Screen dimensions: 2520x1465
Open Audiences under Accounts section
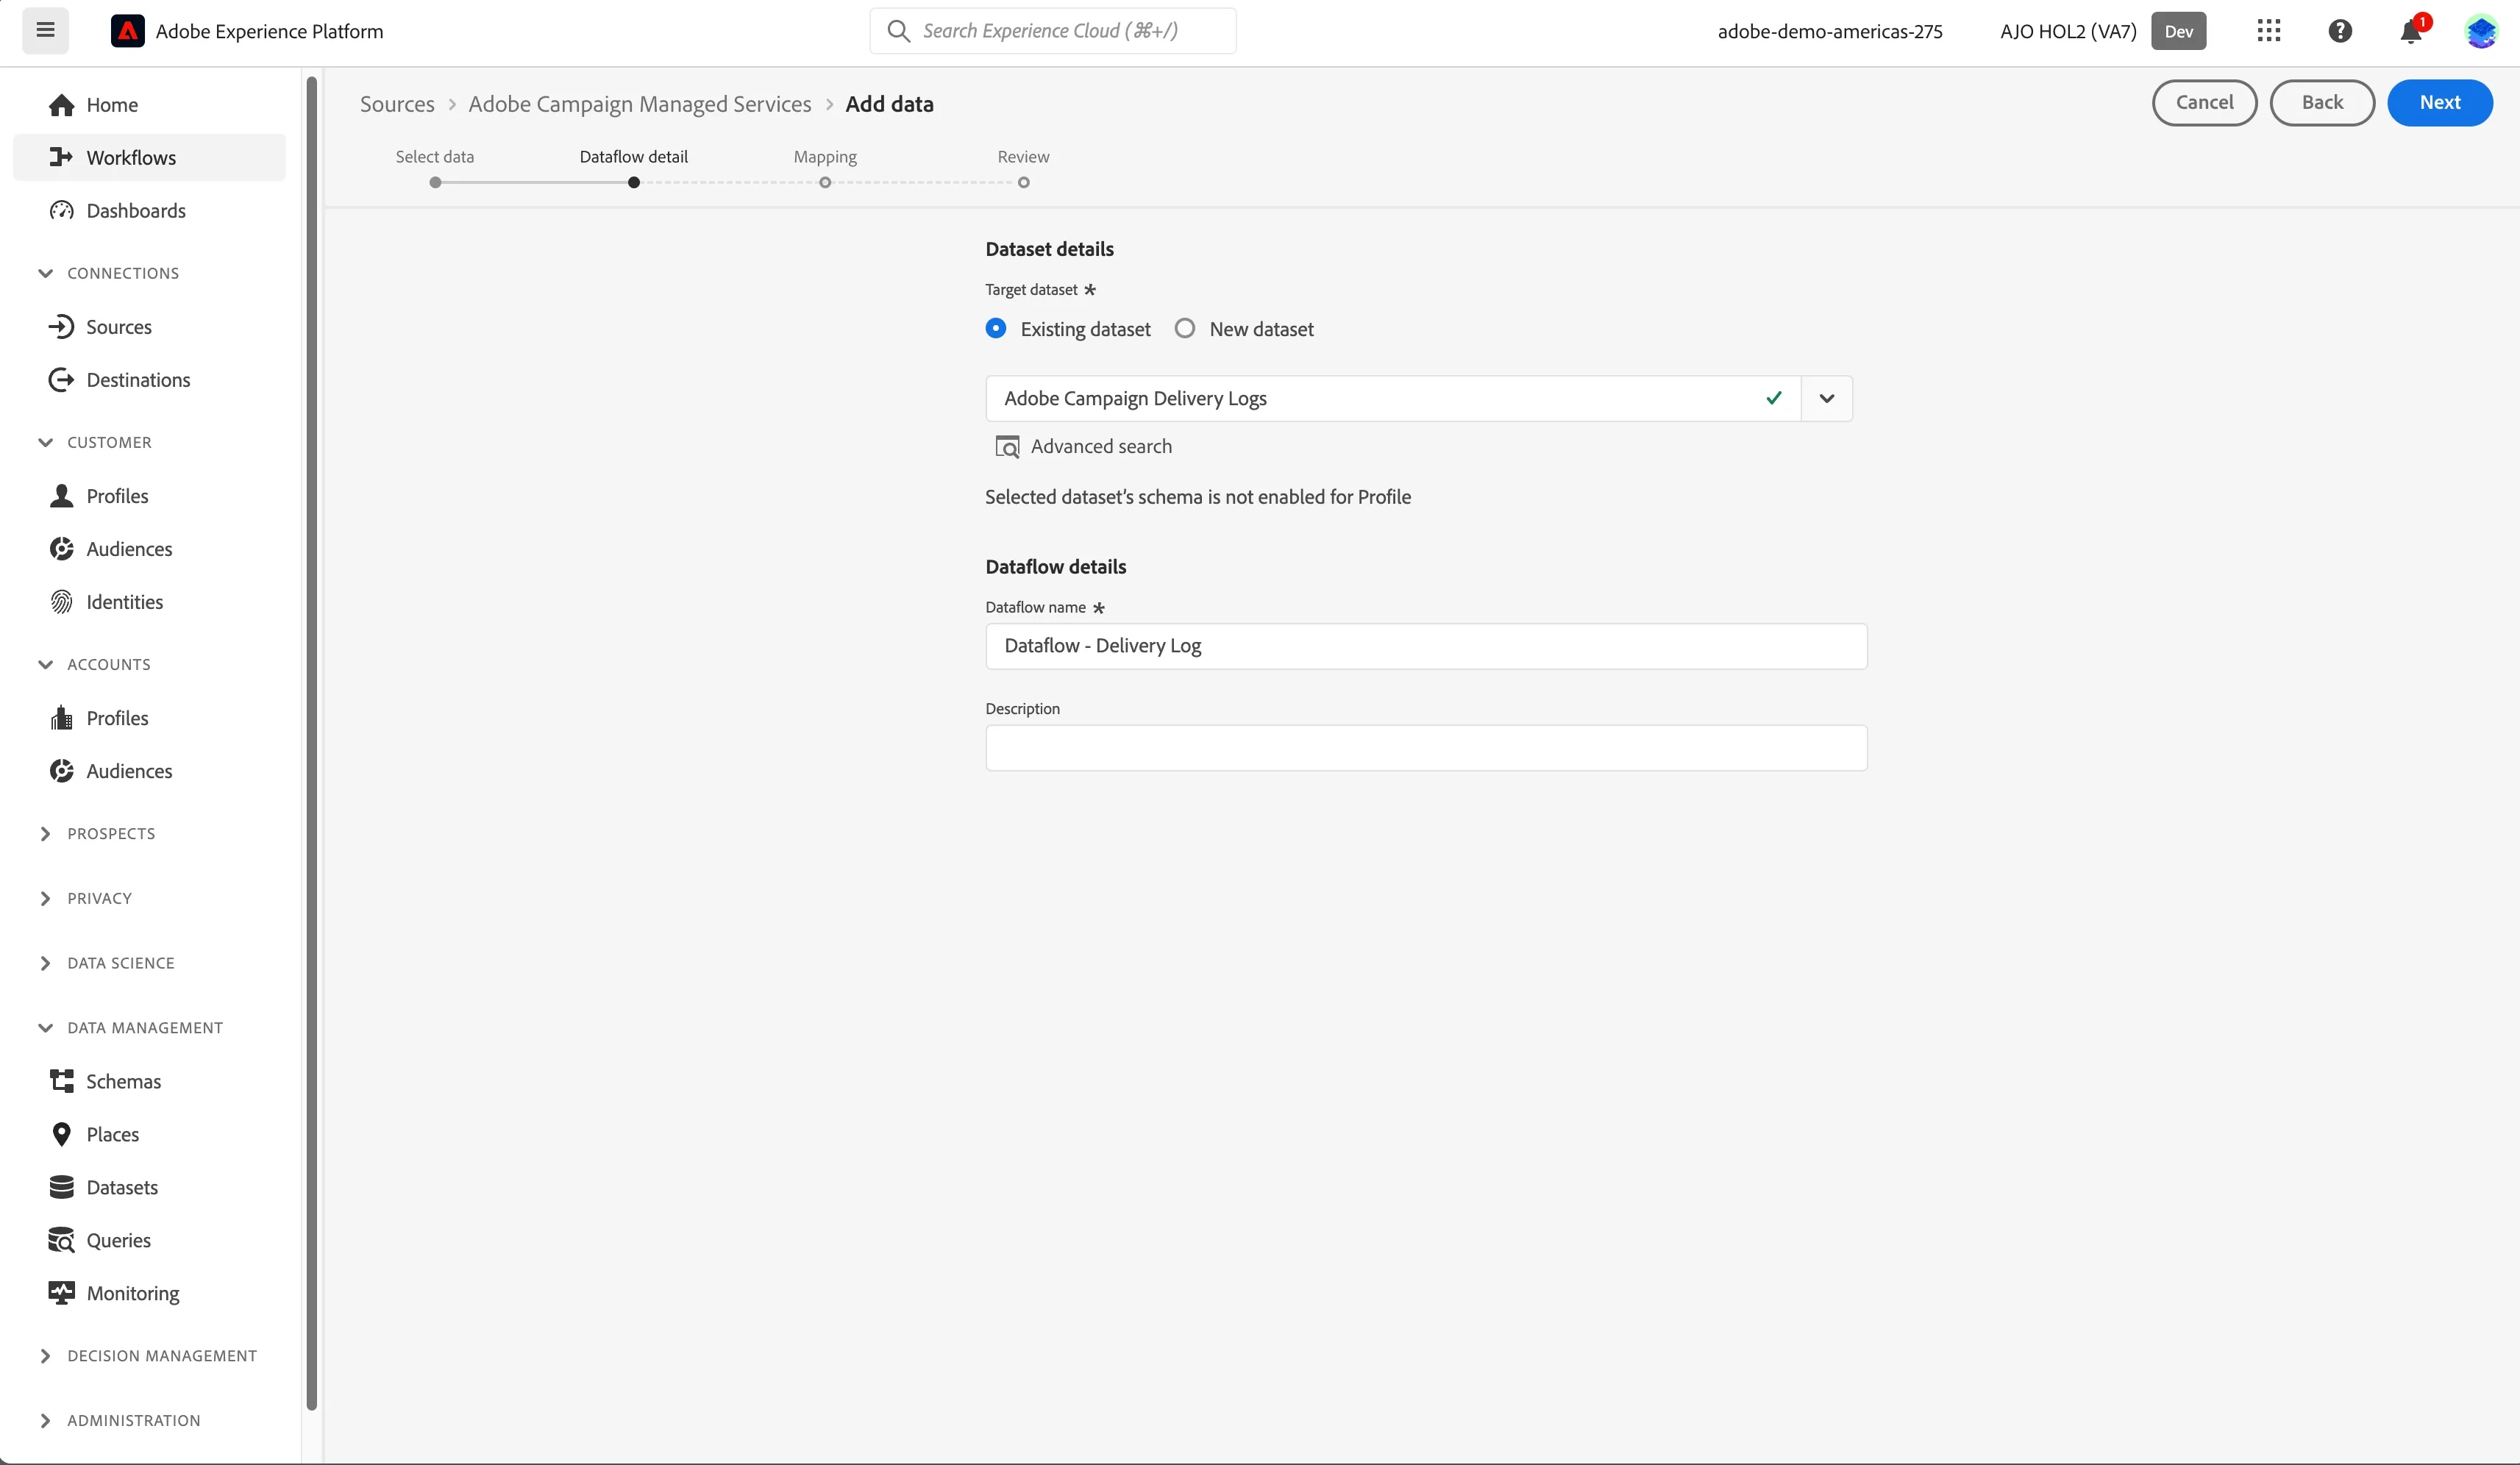tap(149, 771)
